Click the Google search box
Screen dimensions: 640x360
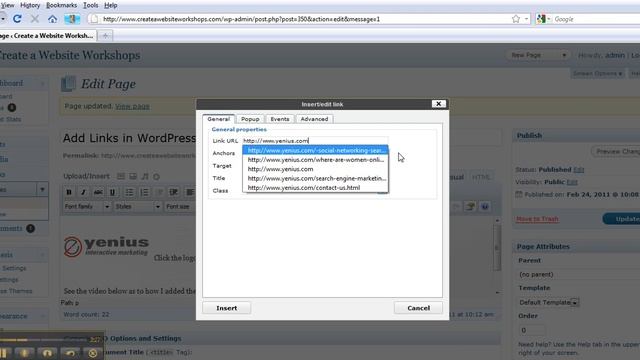point(597,19)
